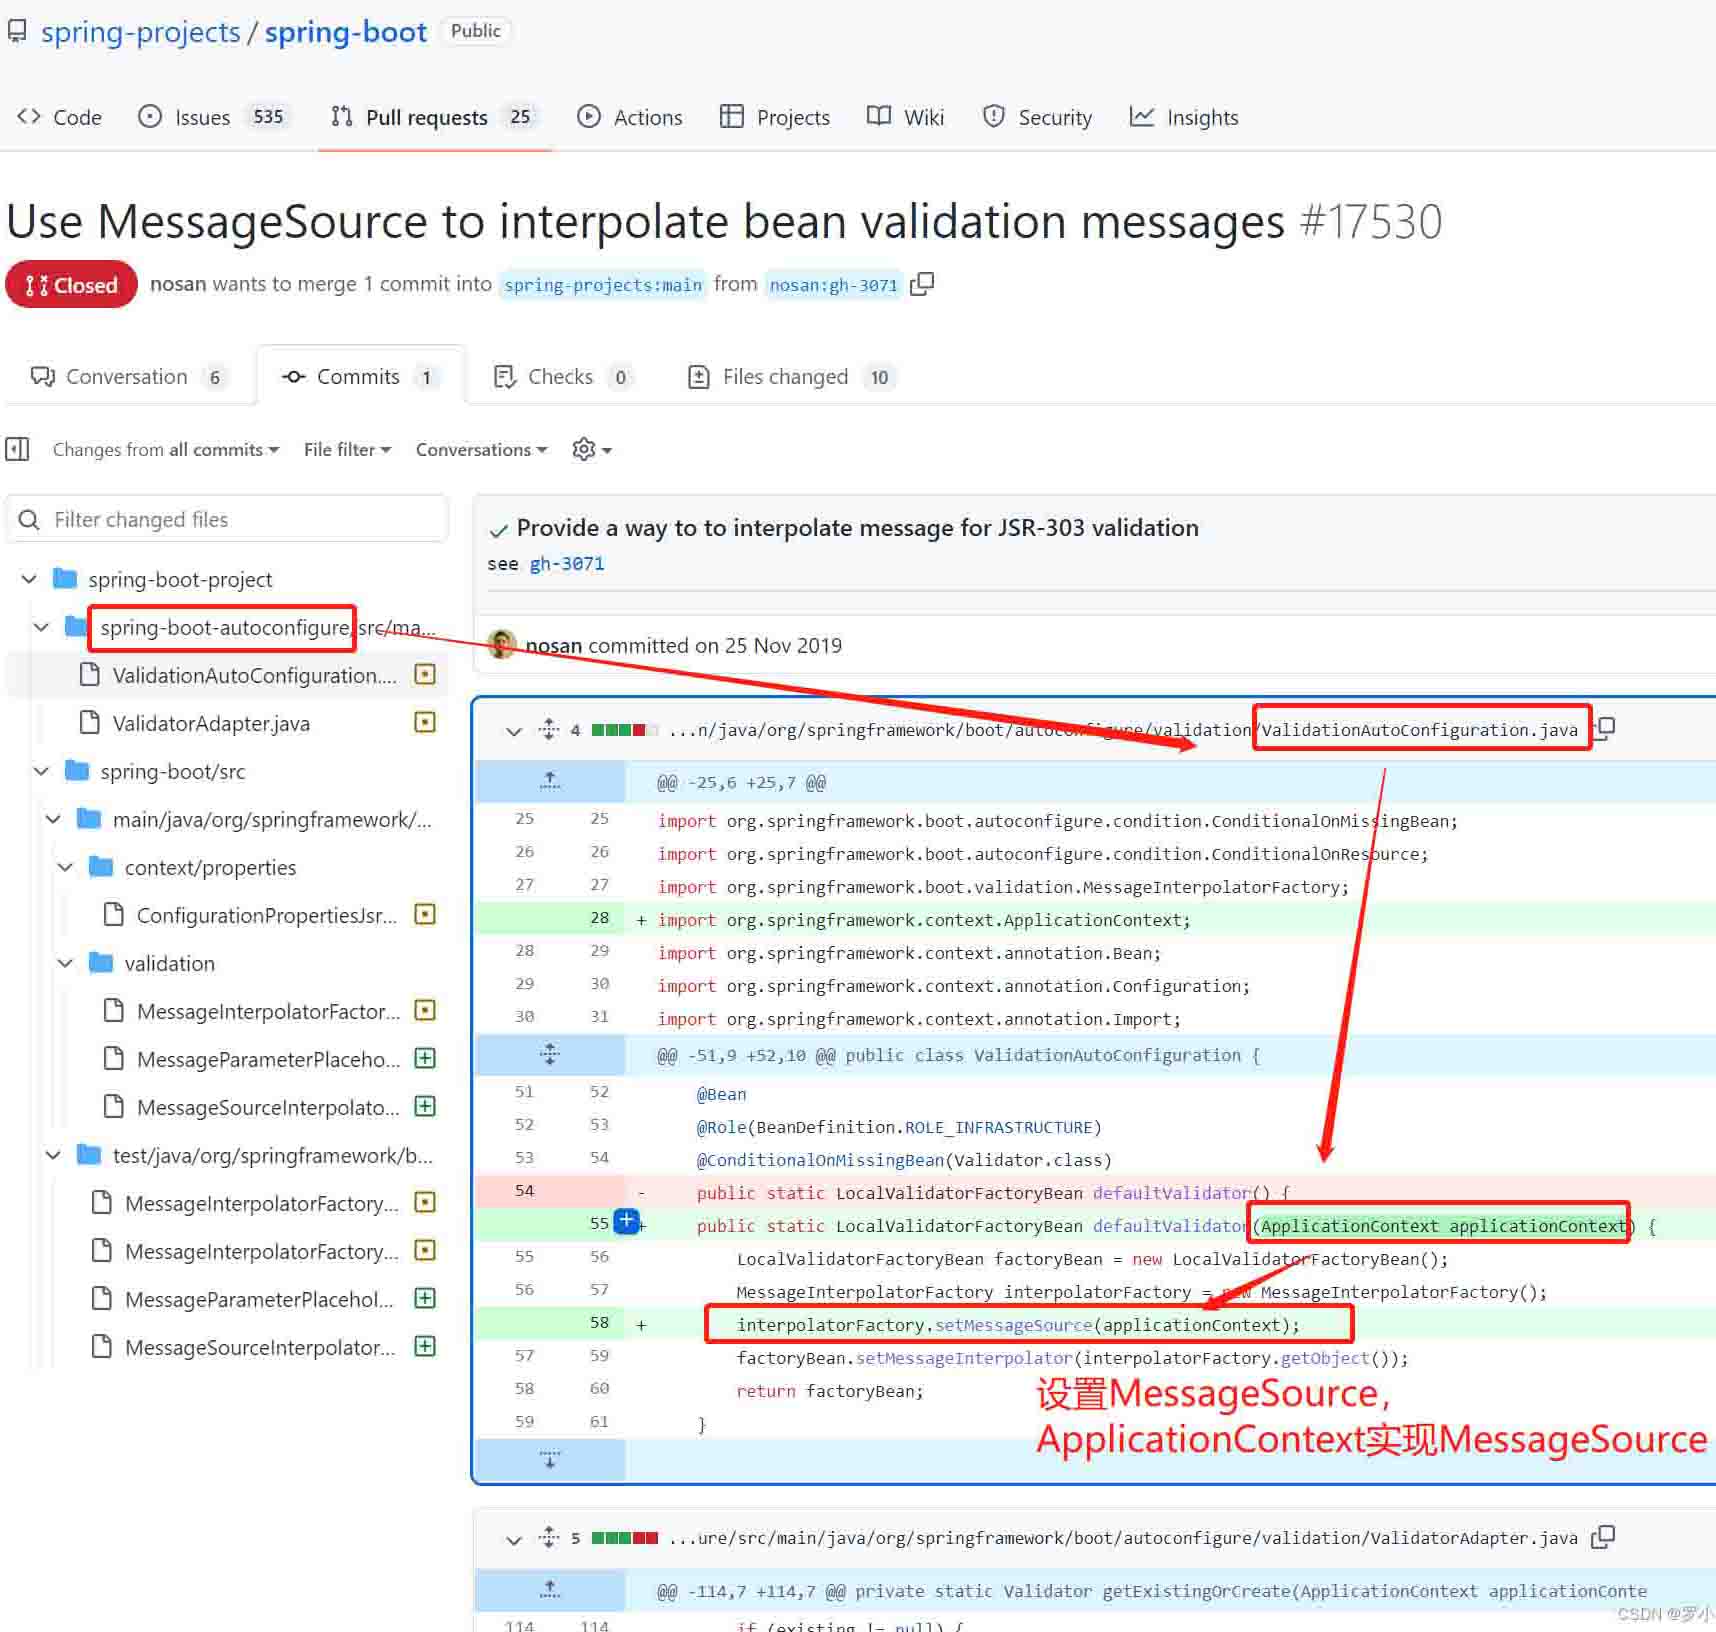Click the repository icon beside spring-projects
Screen dimensions: 1716x1632
click(17, 32)
